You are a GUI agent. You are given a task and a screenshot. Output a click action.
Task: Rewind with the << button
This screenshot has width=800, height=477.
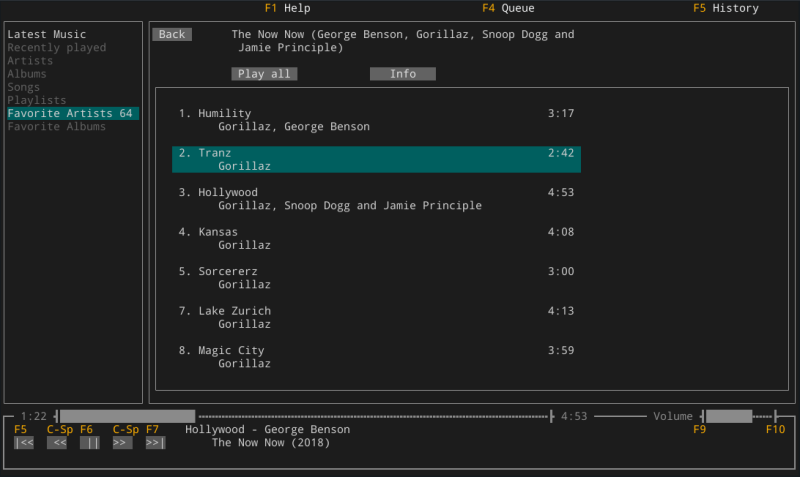[x=57, y=443]
